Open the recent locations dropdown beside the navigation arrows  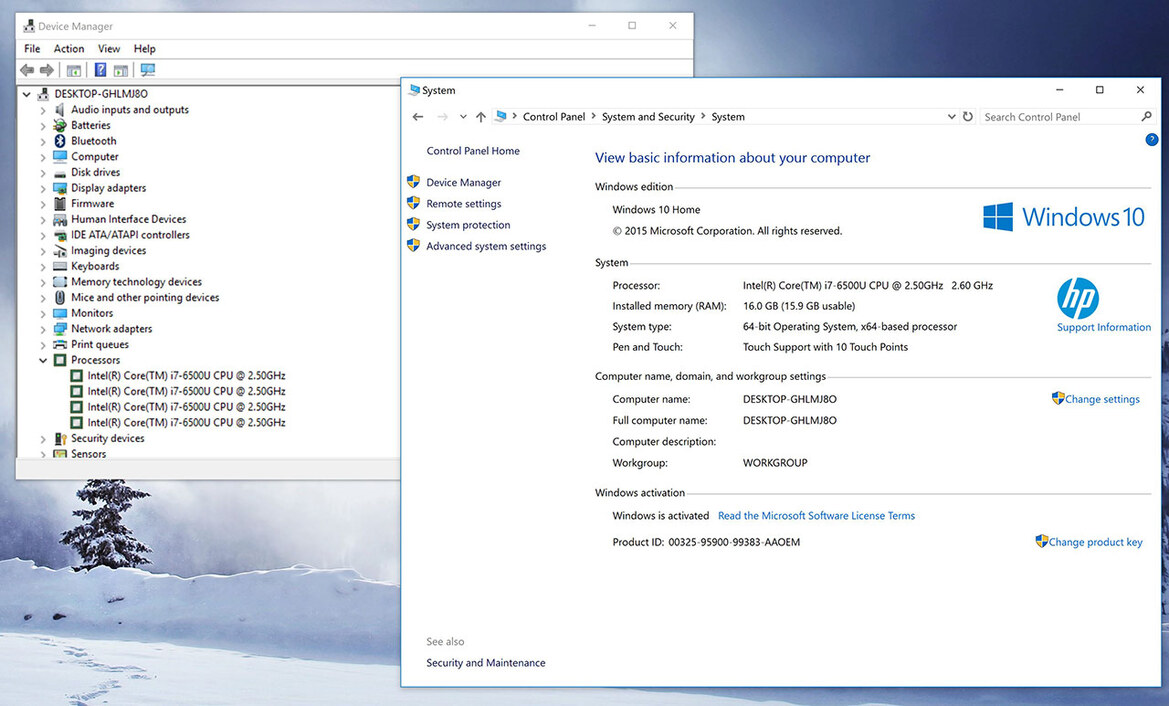tap(463, 117)
